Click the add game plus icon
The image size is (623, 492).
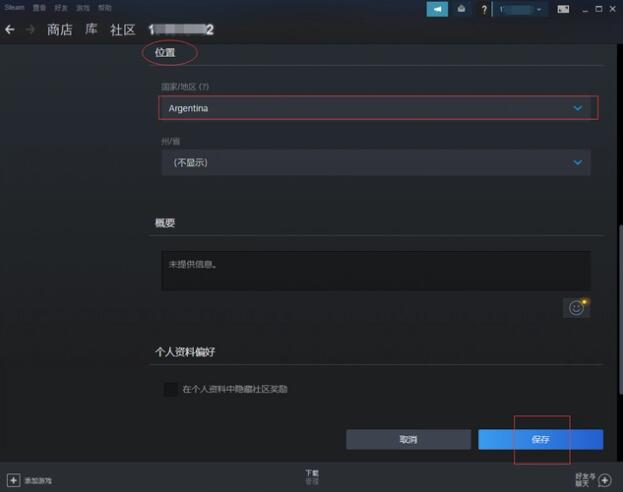pyautogui.click(x=13, y=480)
